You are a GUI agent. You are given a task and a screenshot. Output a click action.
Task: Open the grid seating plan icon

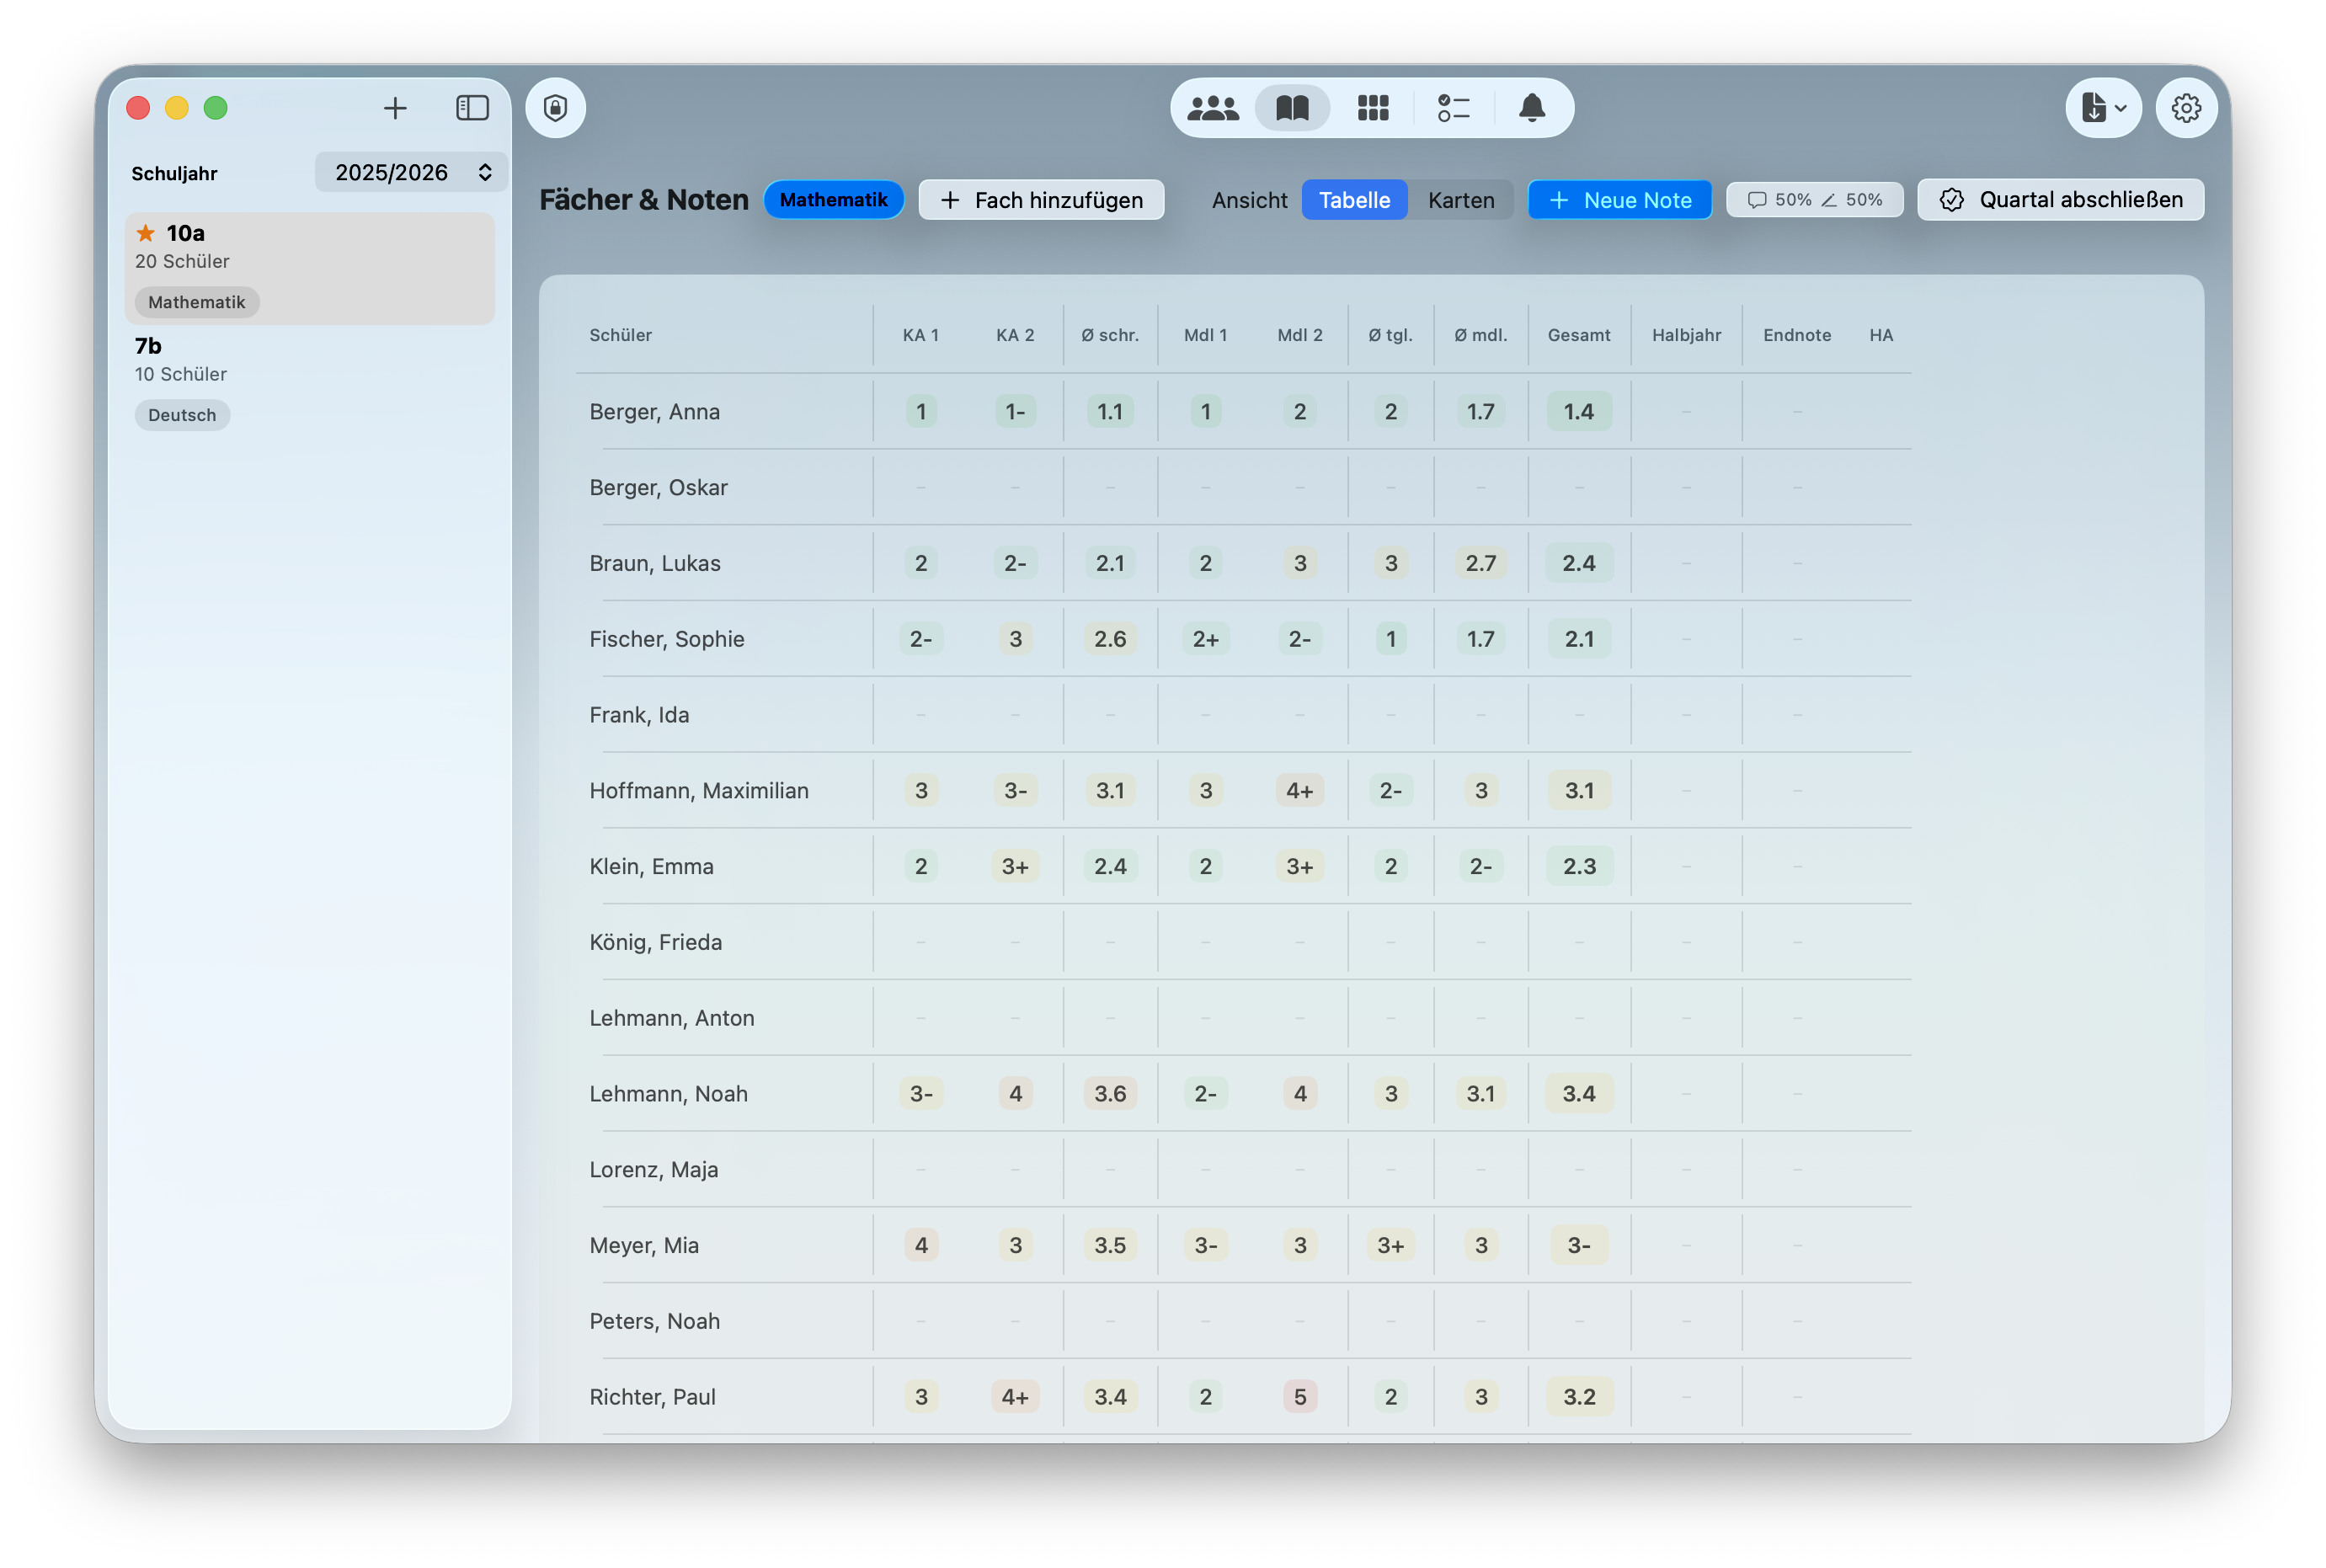click(x=1373, y=108)
